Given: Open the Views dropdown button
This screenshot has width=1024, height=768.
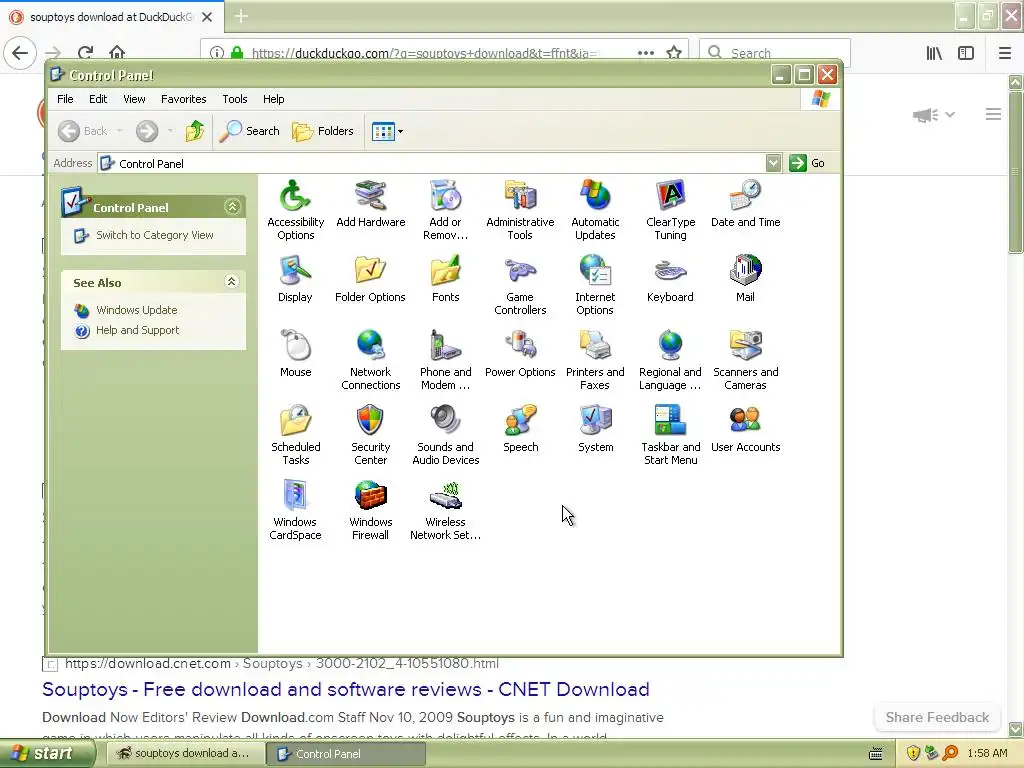Looking at the screenshot, I should 387,131.
